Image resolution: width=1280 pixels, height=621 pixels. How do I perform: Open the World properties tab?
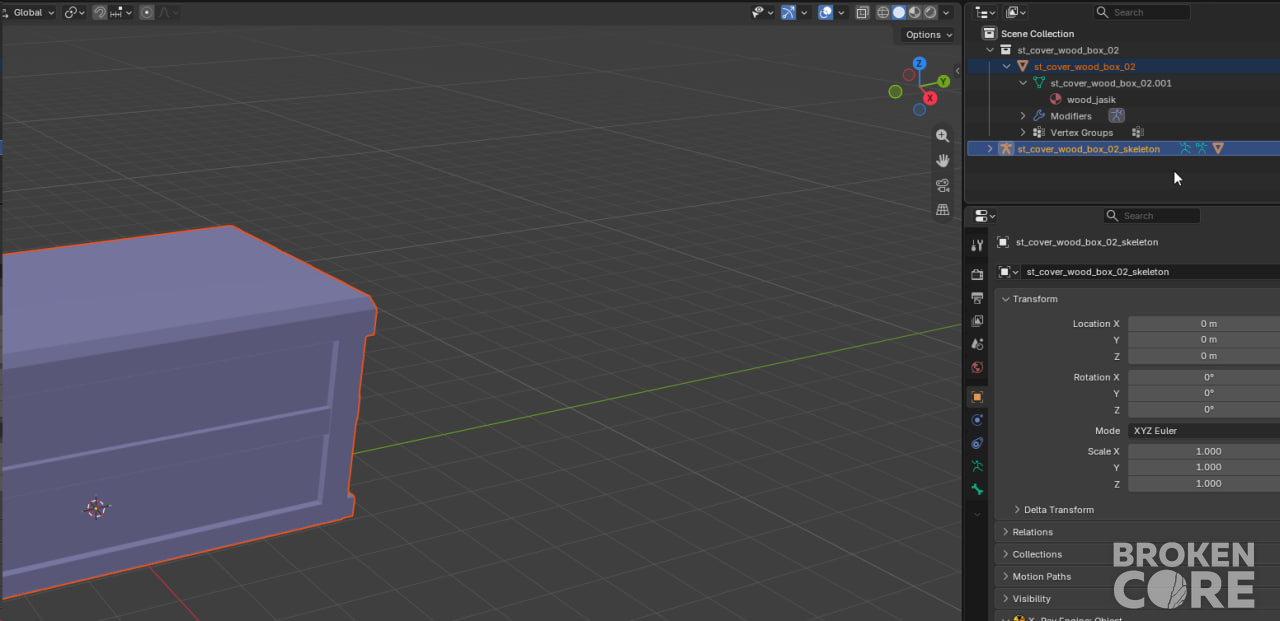coord(977,367)
